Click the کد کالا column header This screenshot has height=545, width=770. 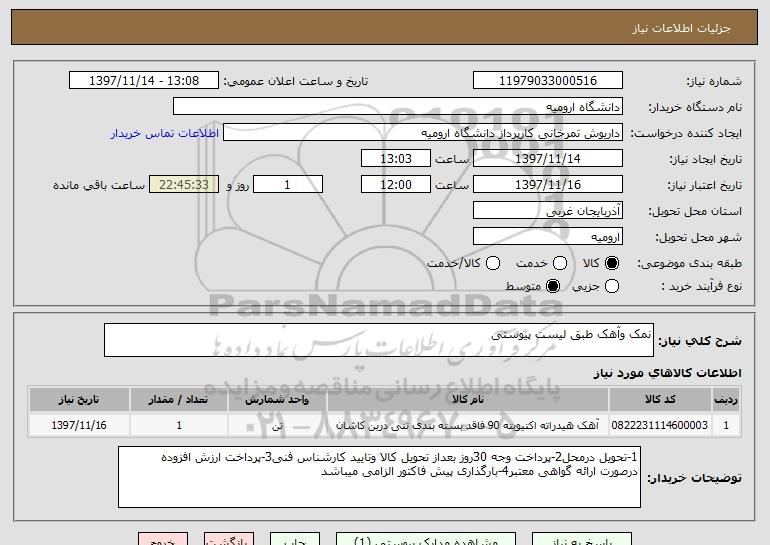click(660, 400)
